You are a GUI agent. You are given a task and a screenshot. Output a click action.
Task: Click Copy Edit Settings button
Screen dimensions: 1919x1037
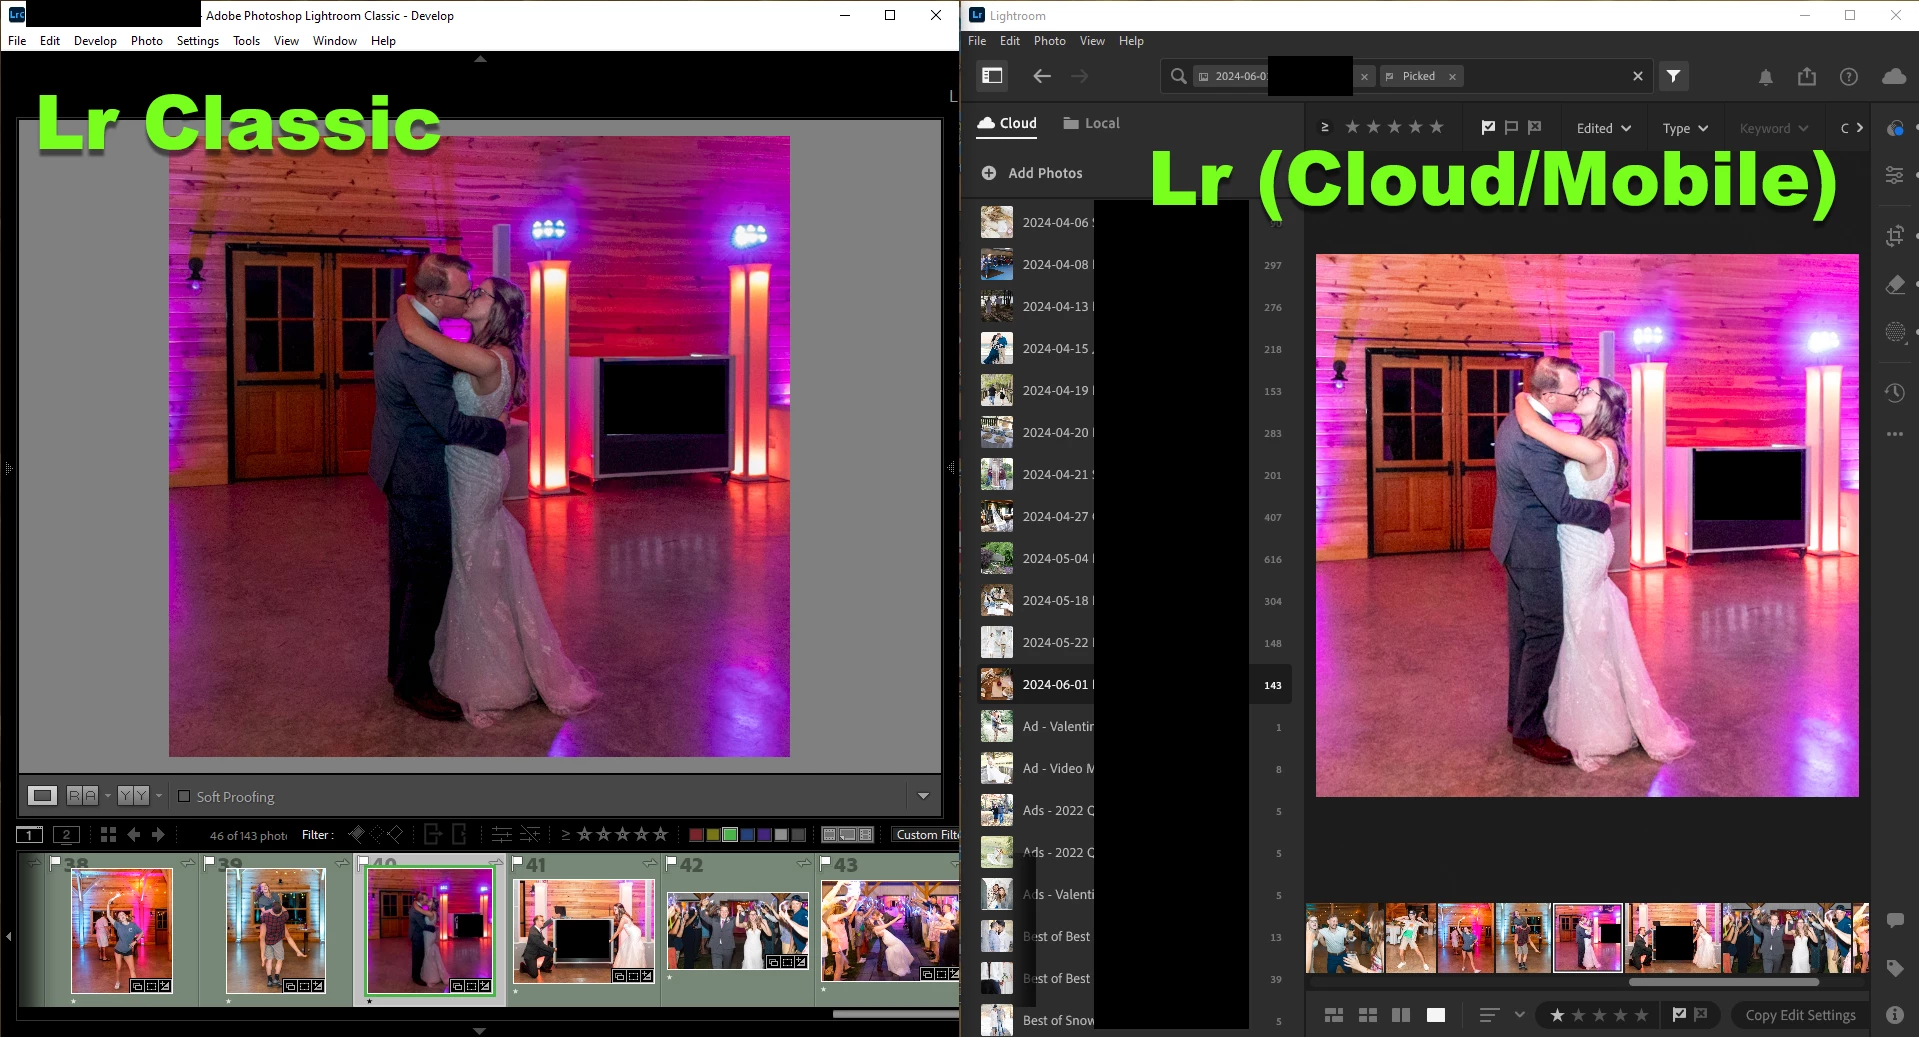tap(1800, 1015)
